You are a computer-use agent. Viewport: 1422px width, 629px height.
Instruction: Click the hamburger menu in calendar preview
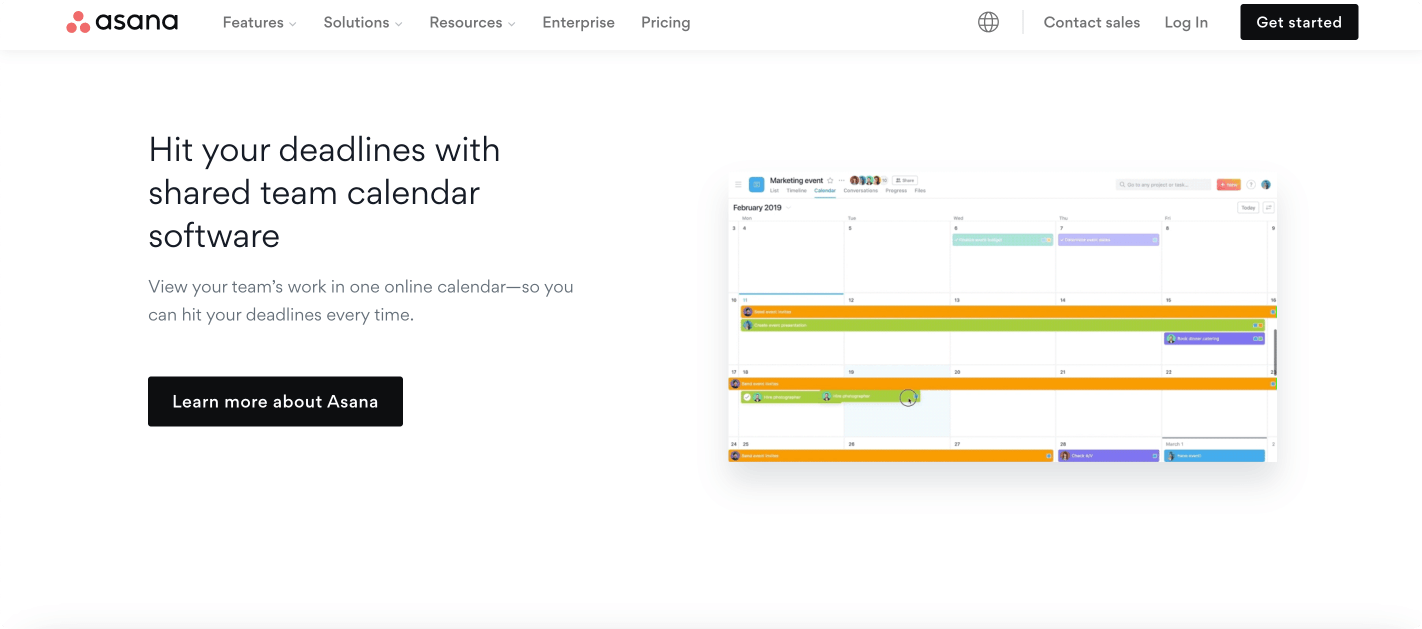[x=738, y=184]
